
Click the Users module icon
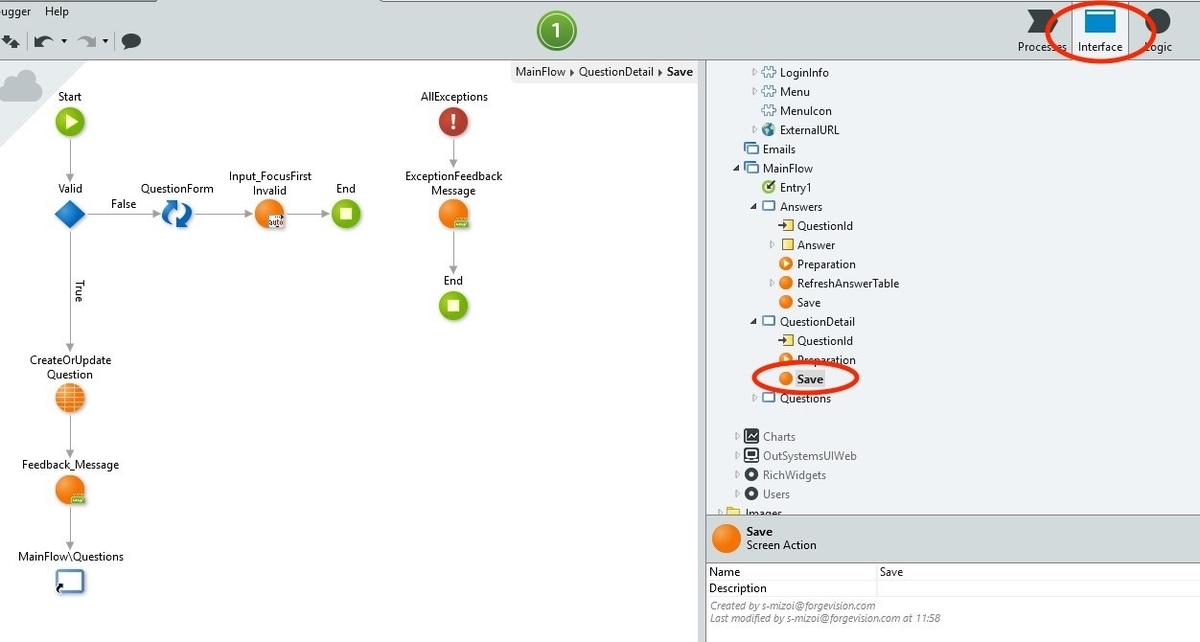click(751, 494)
